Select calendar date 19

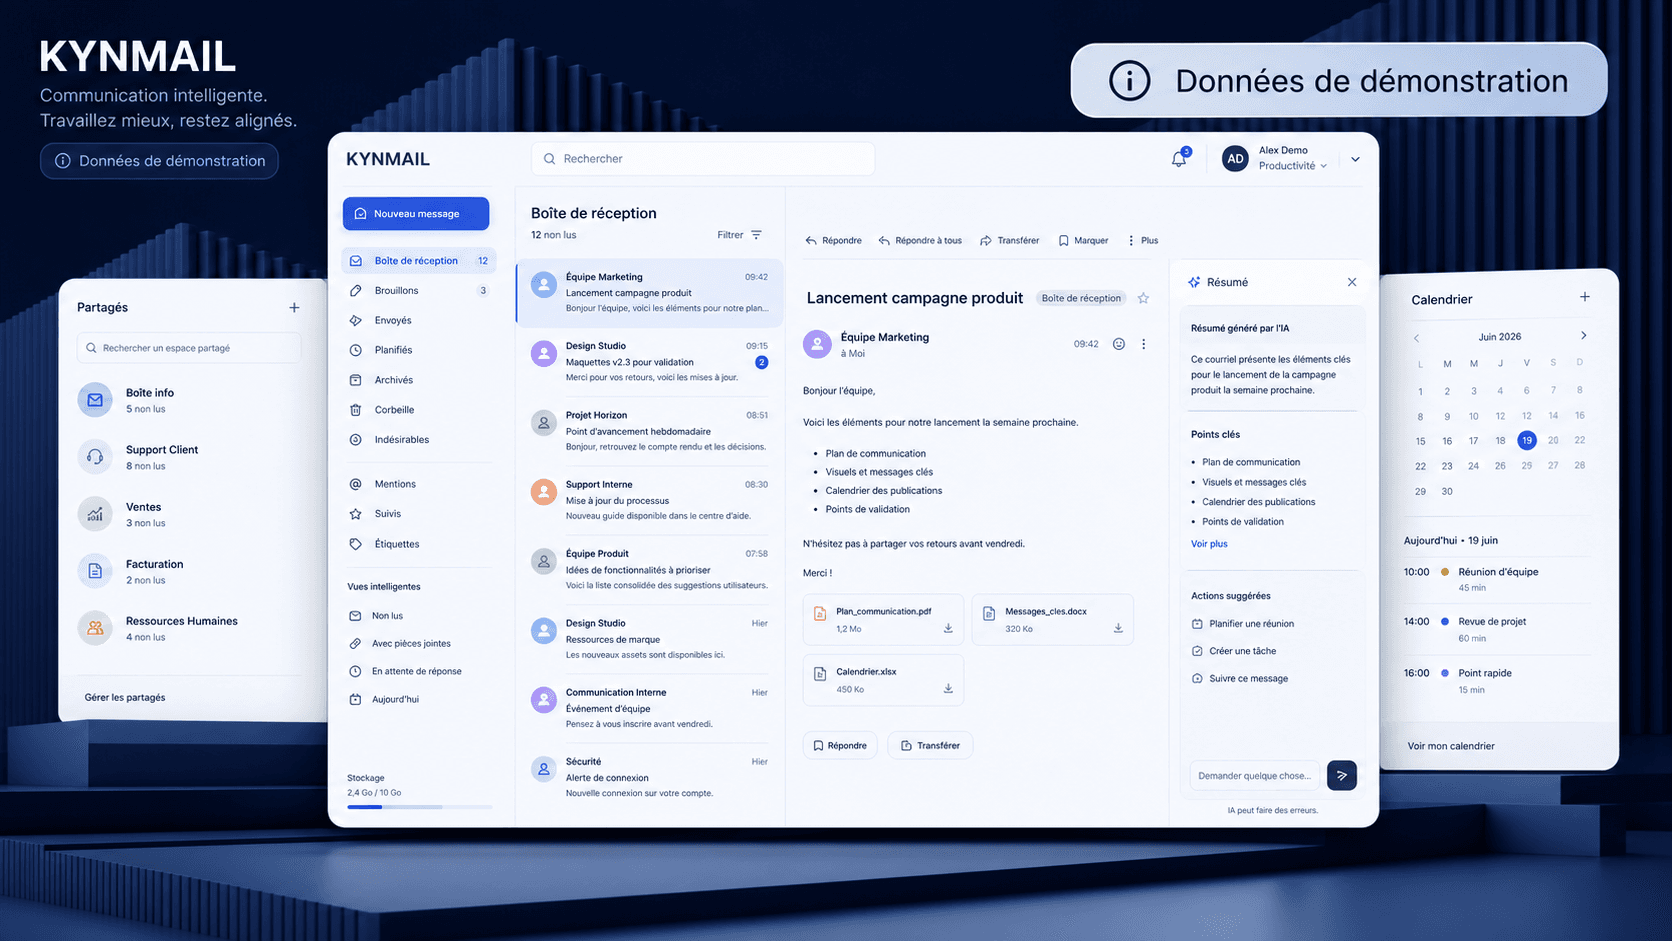coord(1526,440)
